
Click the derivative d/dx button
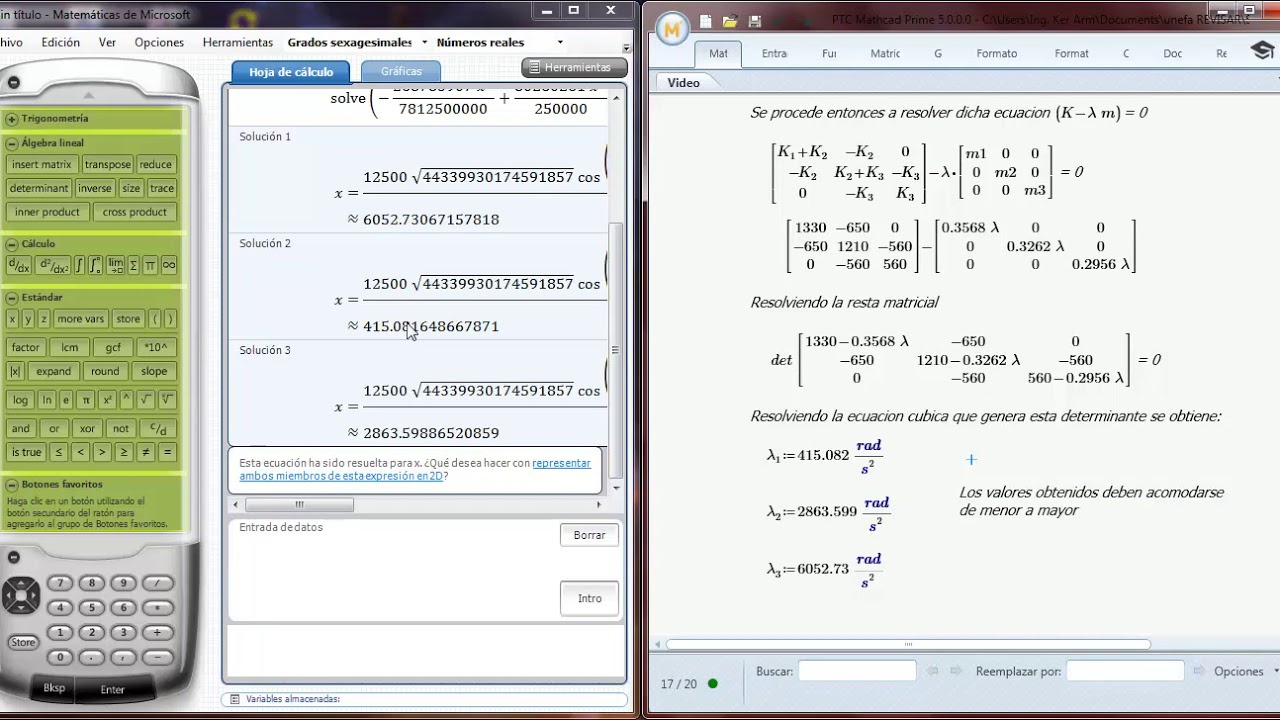(19, 266)
